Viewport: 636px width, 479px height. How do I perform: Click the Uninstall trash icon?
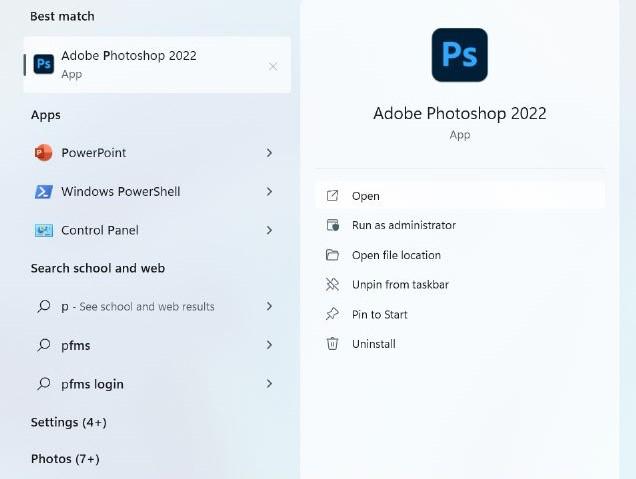pos(333,344)
